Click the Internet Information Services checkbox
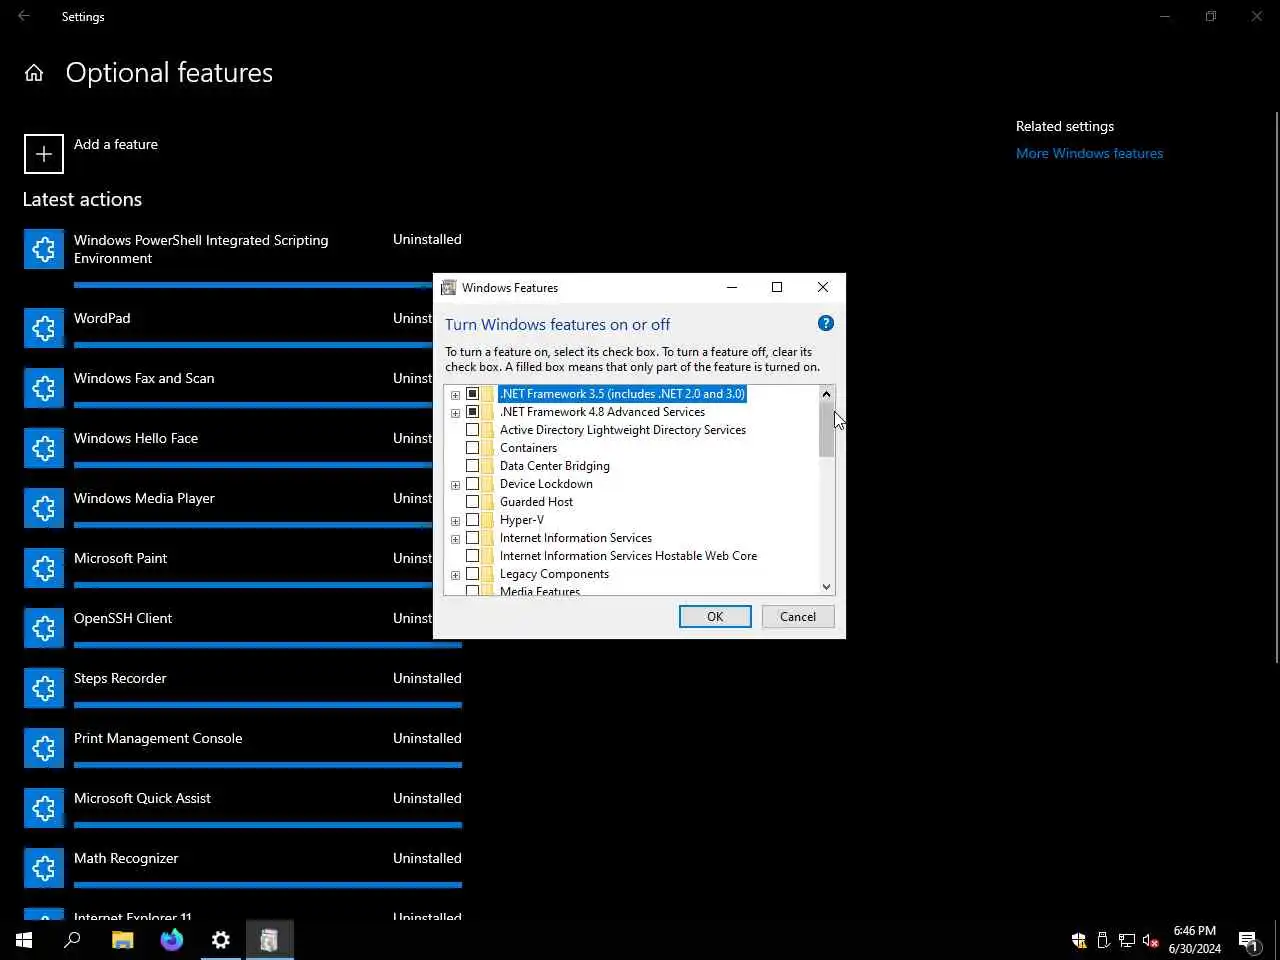Image resolution: width=1280 pixels, height=960 pixels. click(x=473, y=538)
